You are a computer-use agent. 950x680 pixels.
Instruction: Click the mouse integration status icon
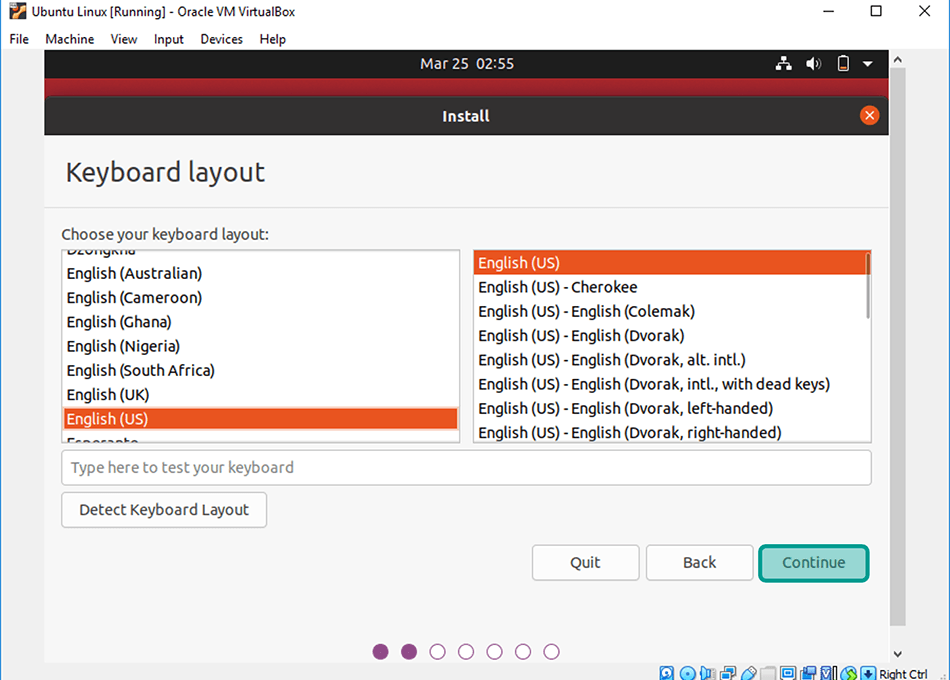(x=848, y=673)
